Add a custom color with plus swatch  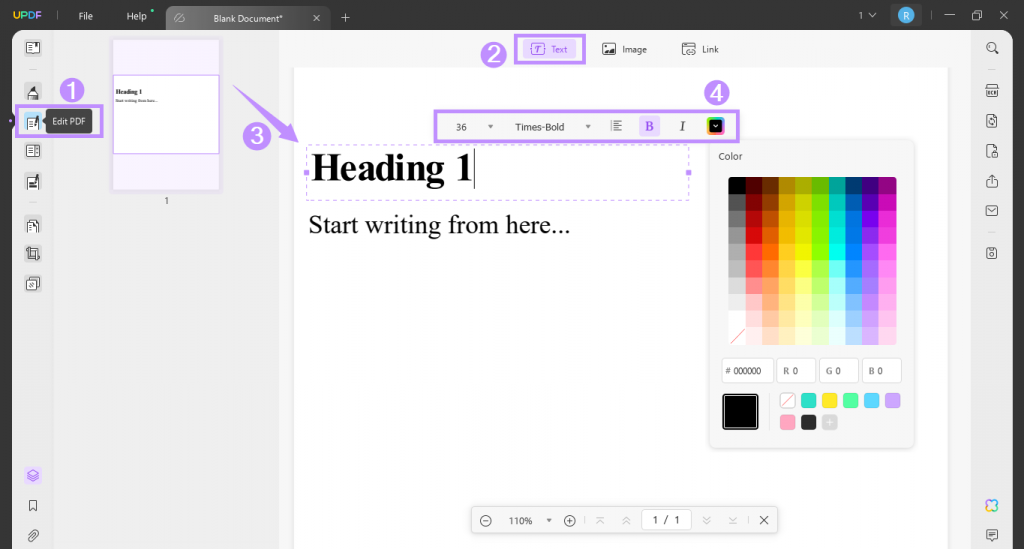point(829,422)
